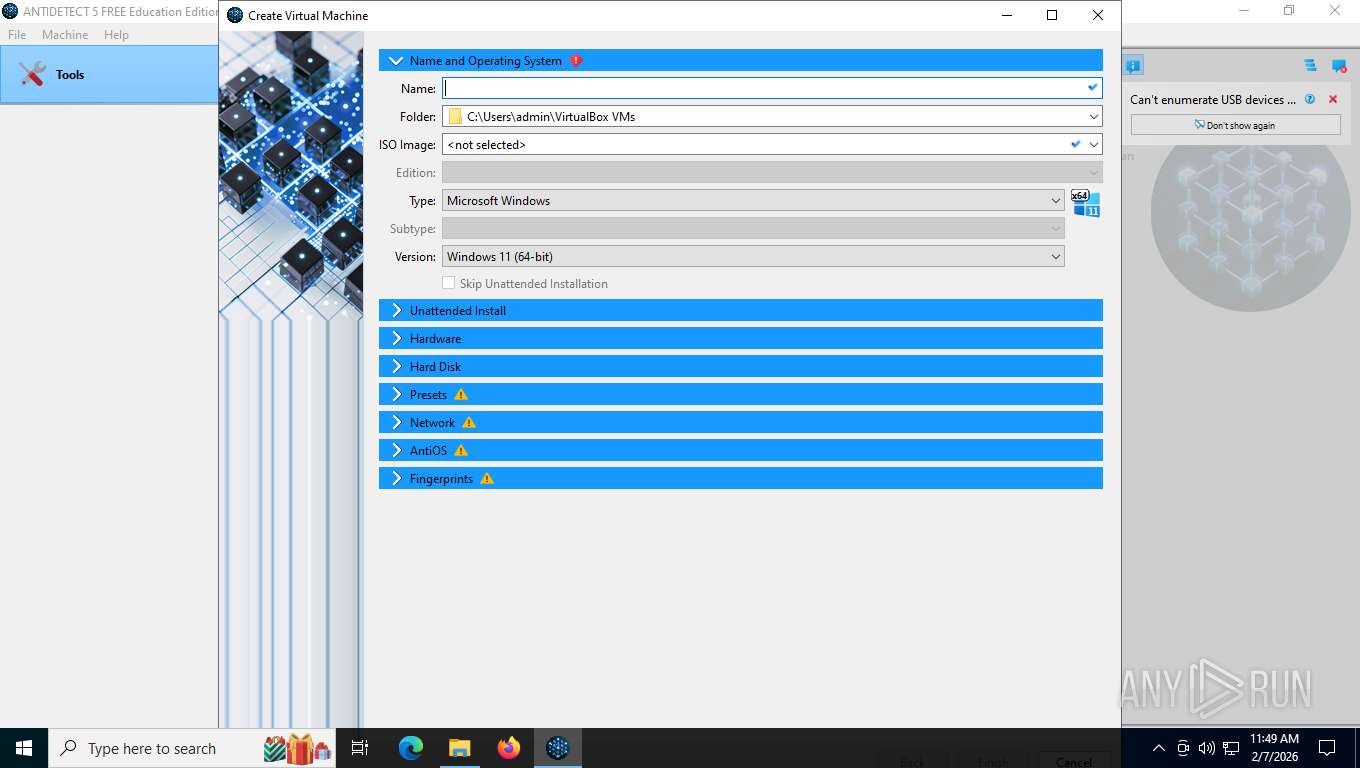The width and height of the screenshot is (1360, 768).
Task: Click the blue info notification icon in the main window
Action: [1132, 66]
